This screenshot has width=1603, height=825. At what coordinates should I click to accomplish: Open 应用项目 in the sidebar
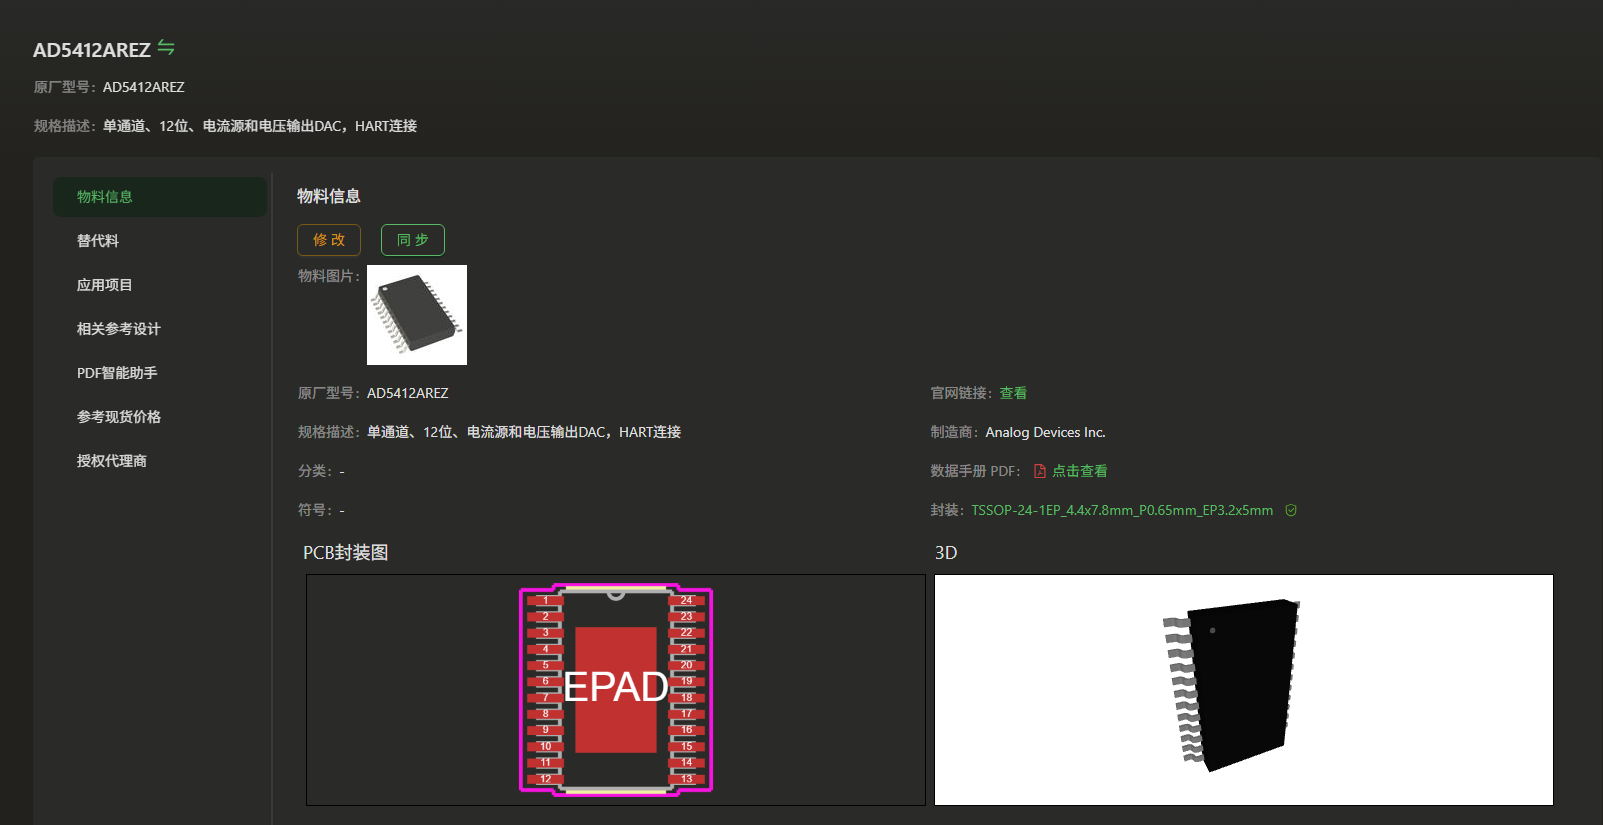coord(105,285)
